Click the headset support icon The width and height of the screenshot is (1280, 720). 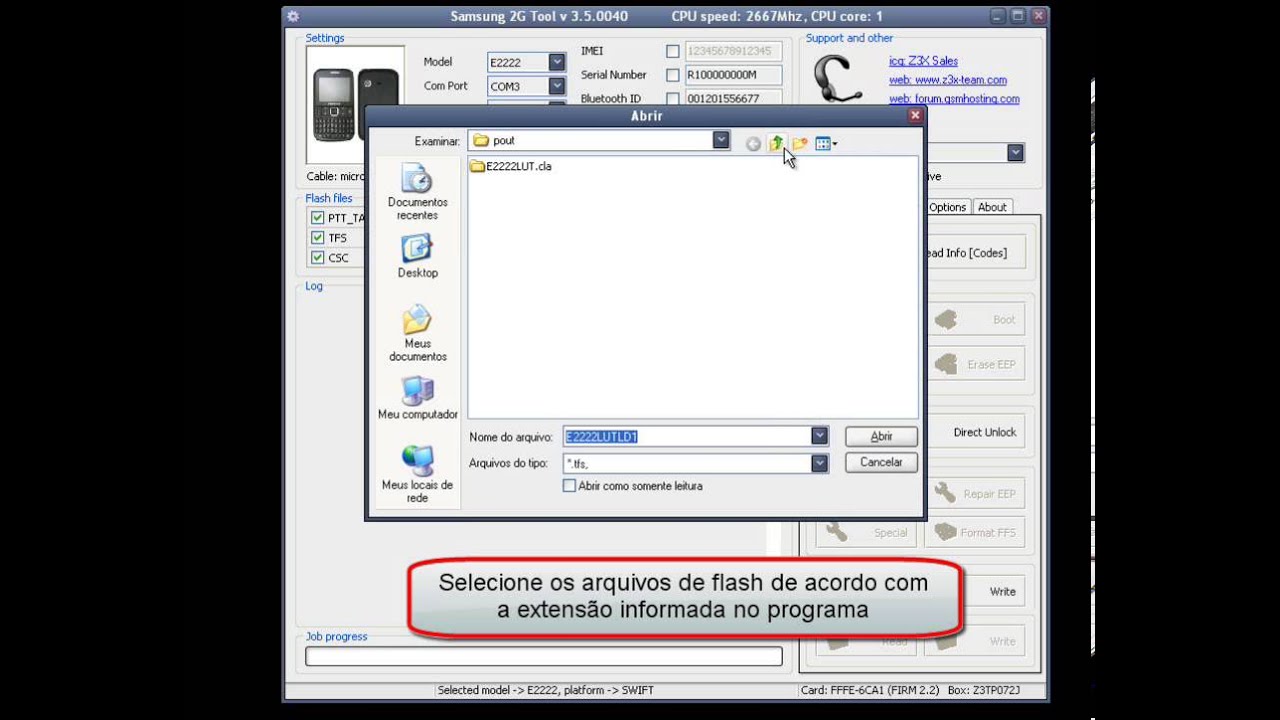838,78
